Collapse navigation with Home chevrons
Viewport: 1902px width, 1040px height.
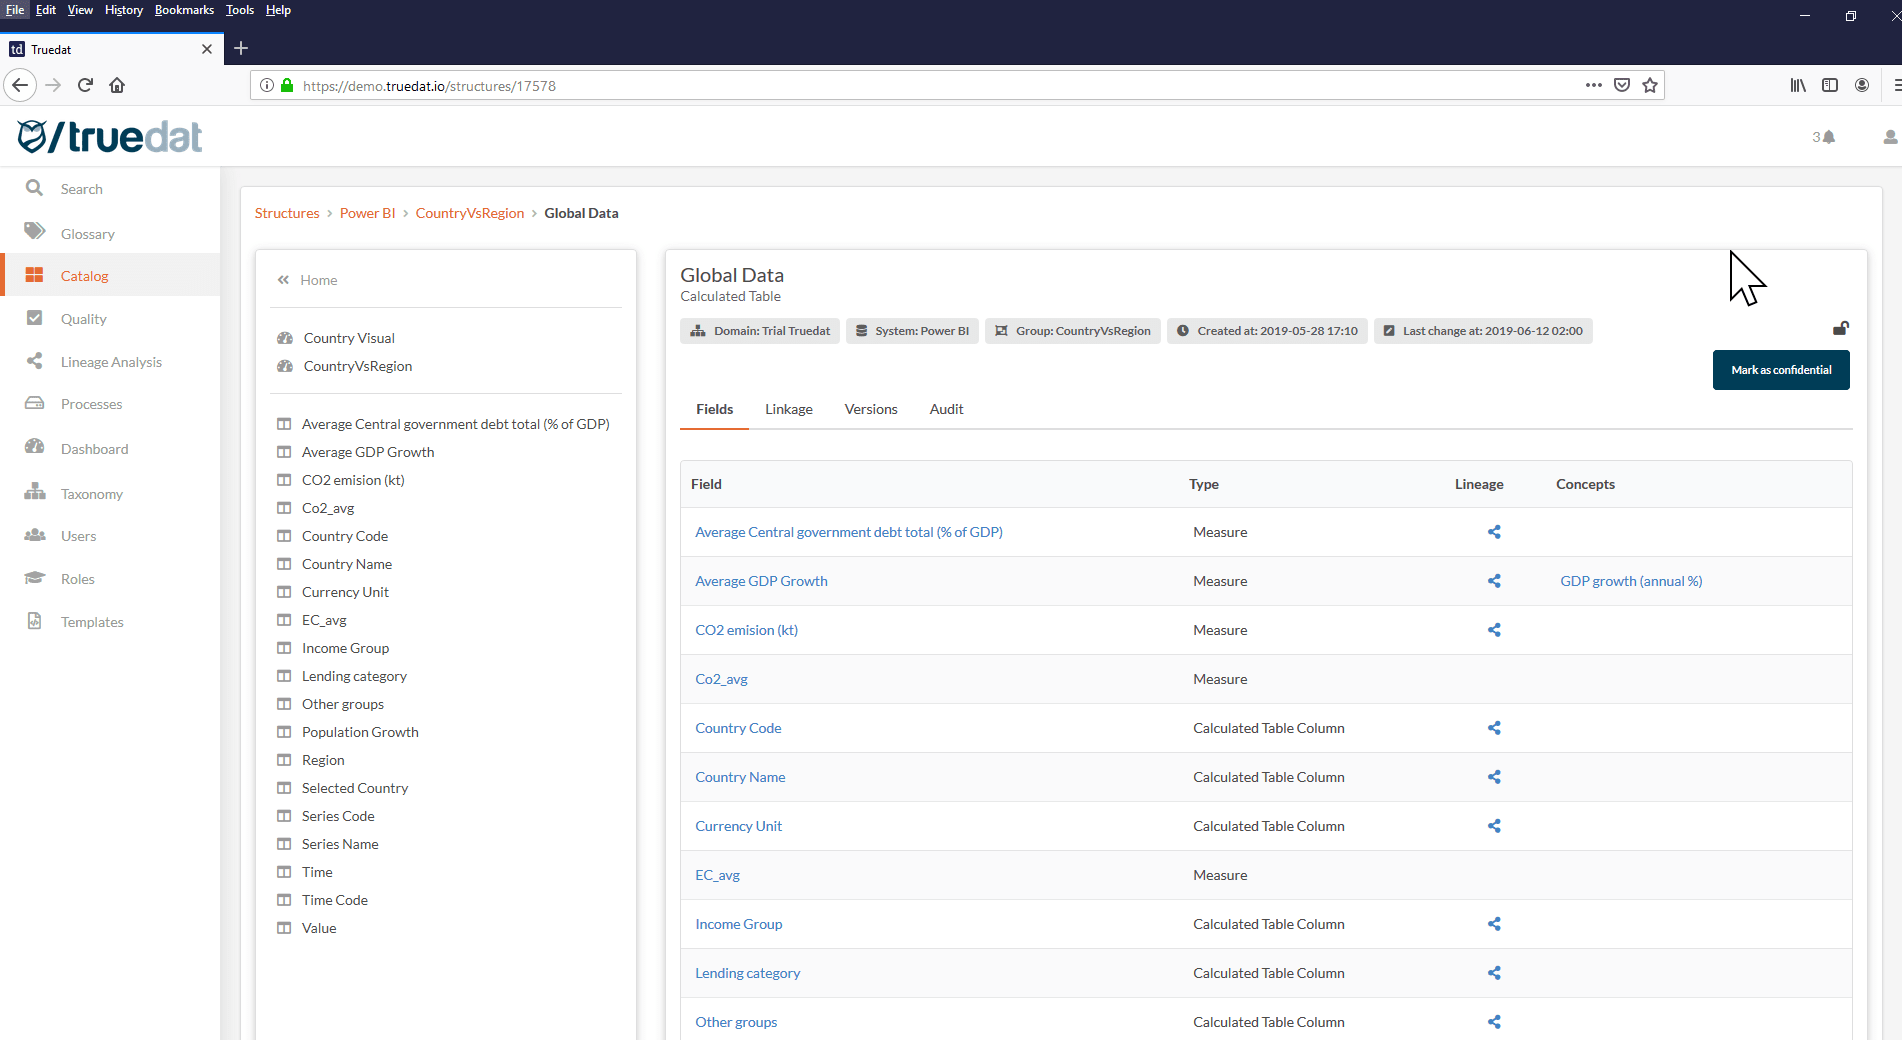tap(283, 280)
